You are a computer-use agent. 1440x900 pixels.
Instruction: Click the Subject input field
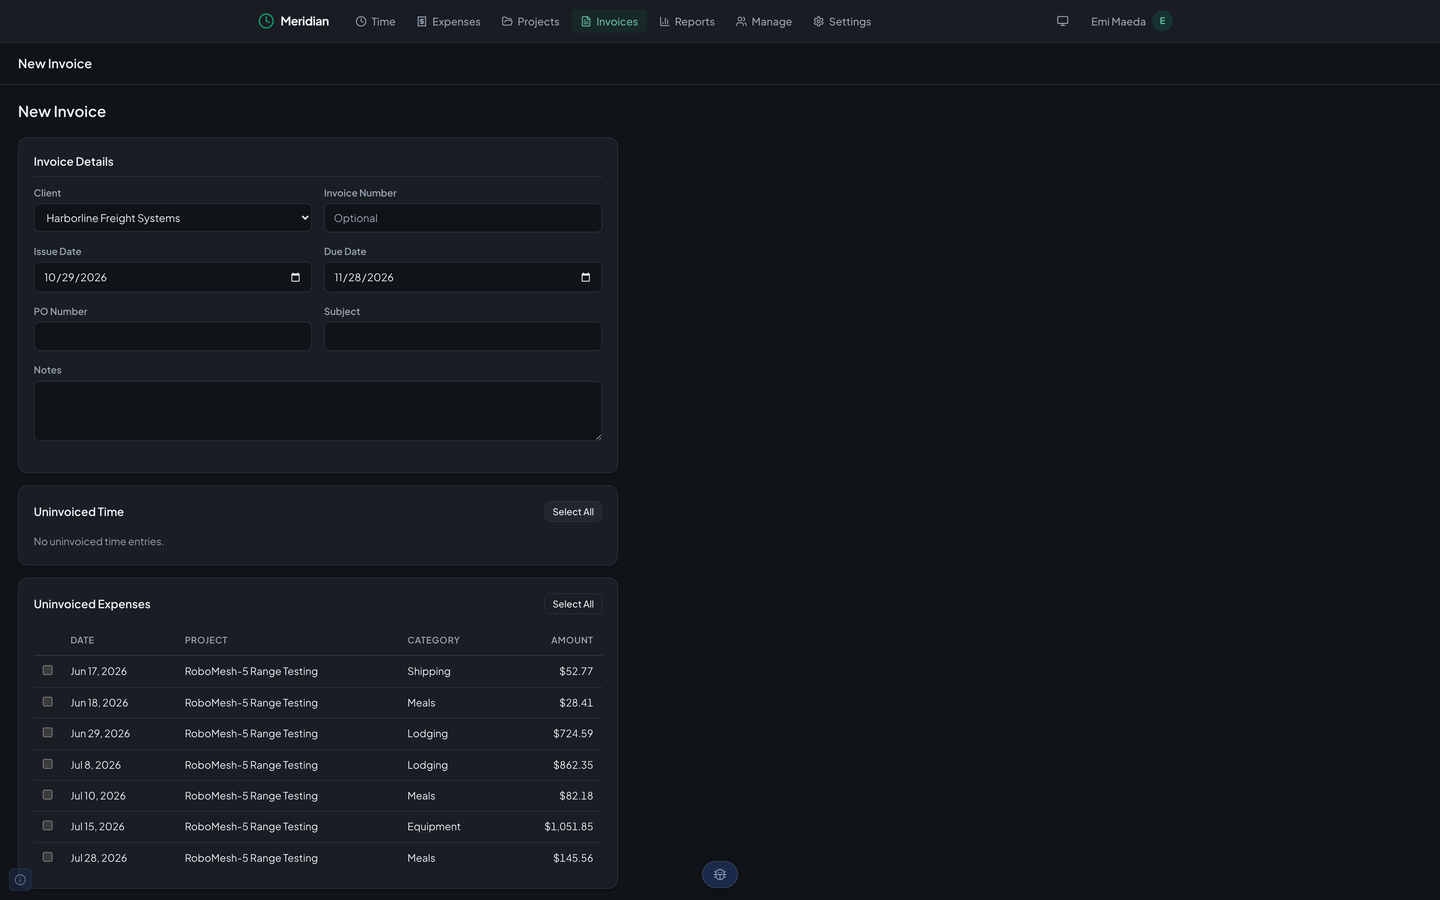click(463, 336)
